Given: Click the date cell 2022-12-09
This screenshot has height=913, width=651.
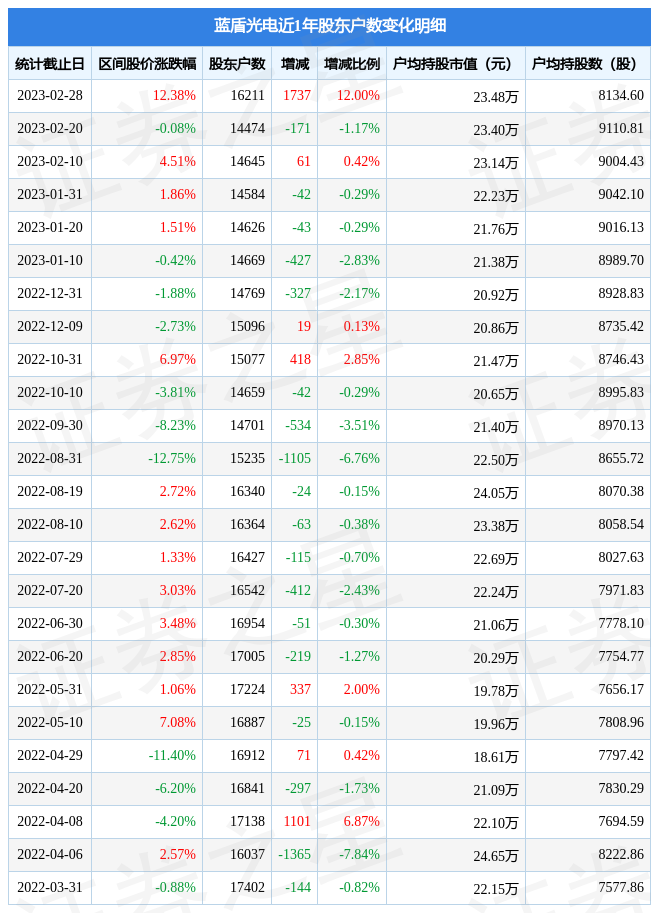Looking at the screenshot, I should pos(50,327).
